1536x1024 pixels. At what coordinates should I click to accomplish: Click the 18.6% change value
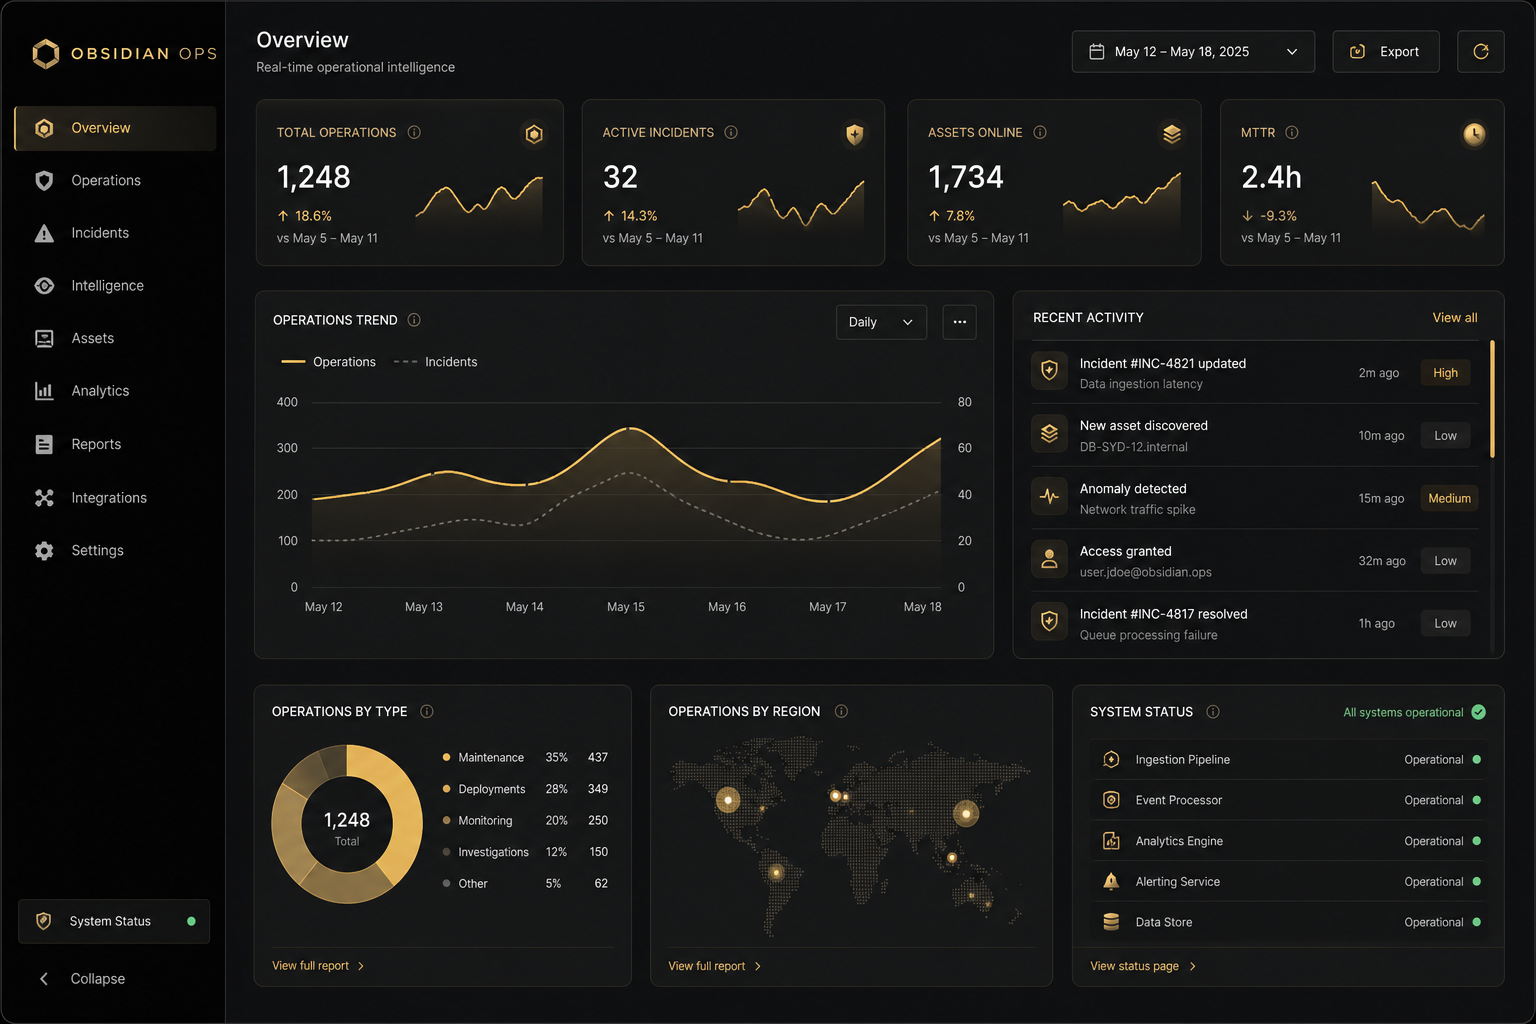point(313,216)
